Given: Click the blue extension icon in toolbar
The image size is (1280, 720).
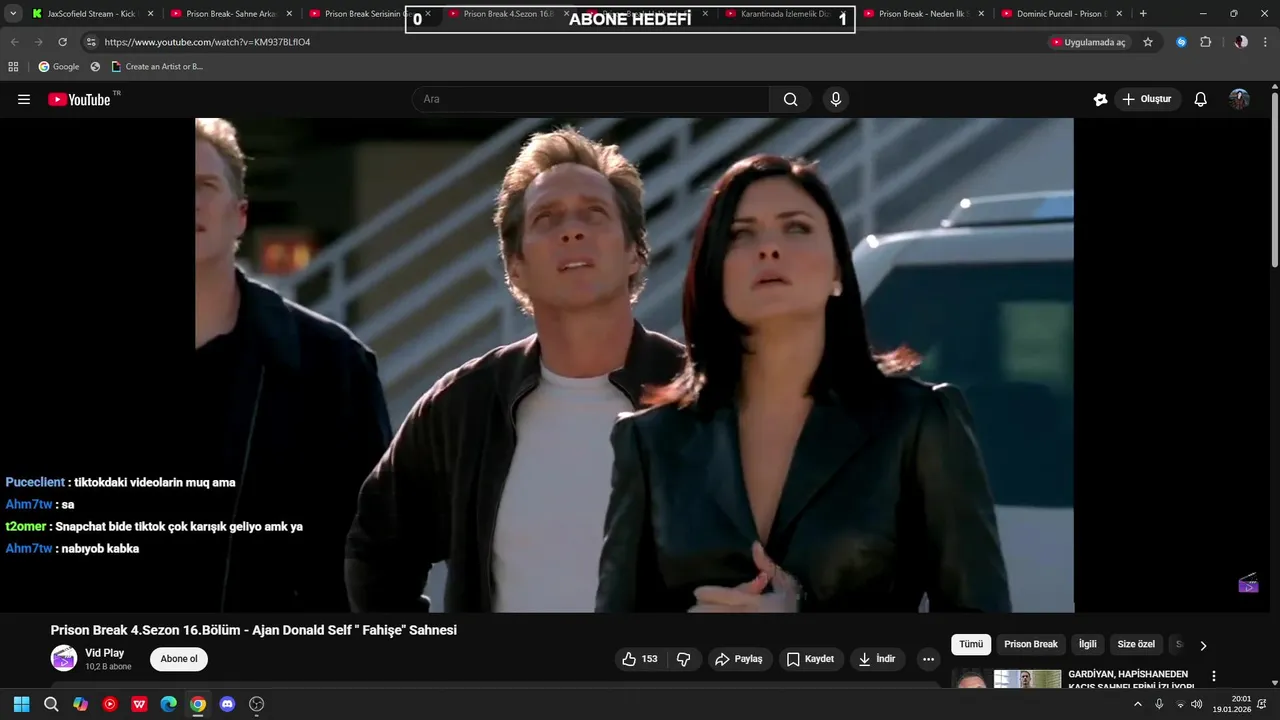Looking at the screenshot, I should click(1181, 42).
